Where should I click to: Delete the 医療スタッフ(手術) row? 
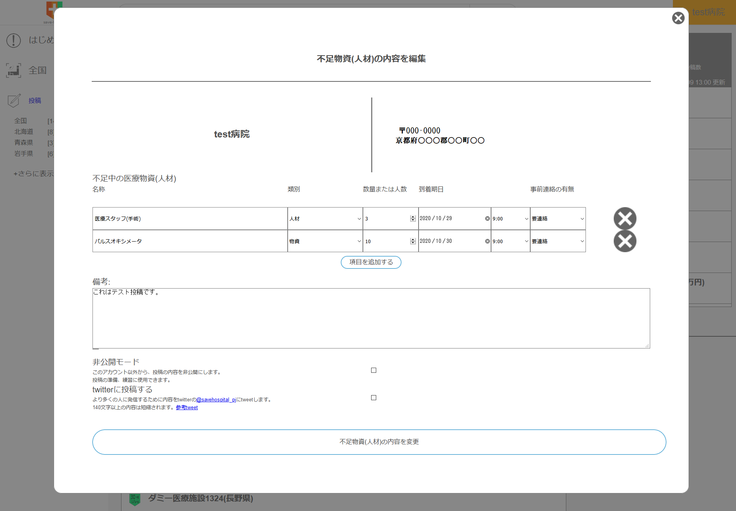(x=625, y=218)
